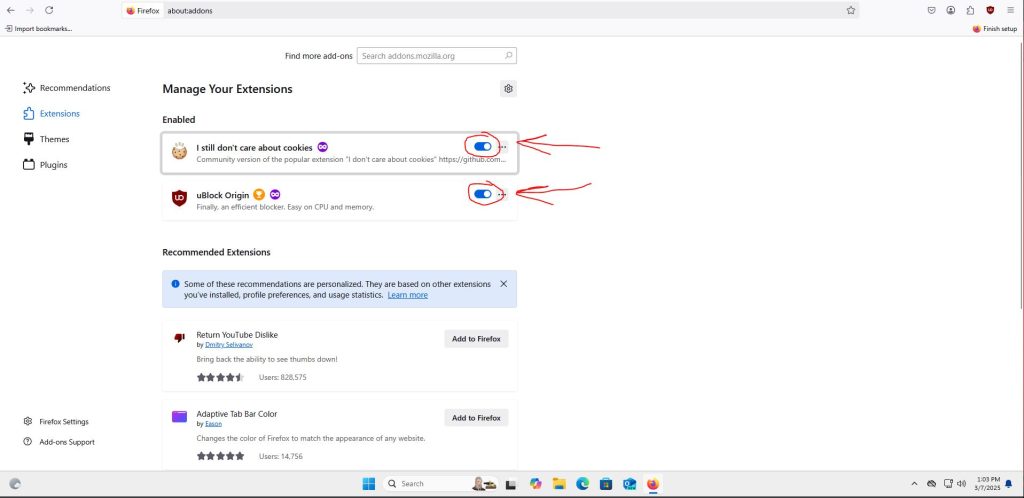Click the 'I still don't care about cookies' title

254,148
